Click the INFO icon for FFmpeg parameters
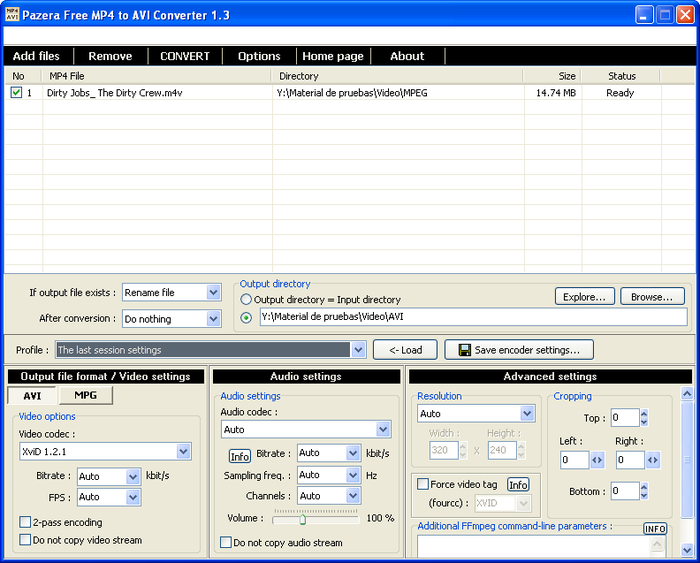This screenshot has height=563, width=700. (x=655, y=529)
